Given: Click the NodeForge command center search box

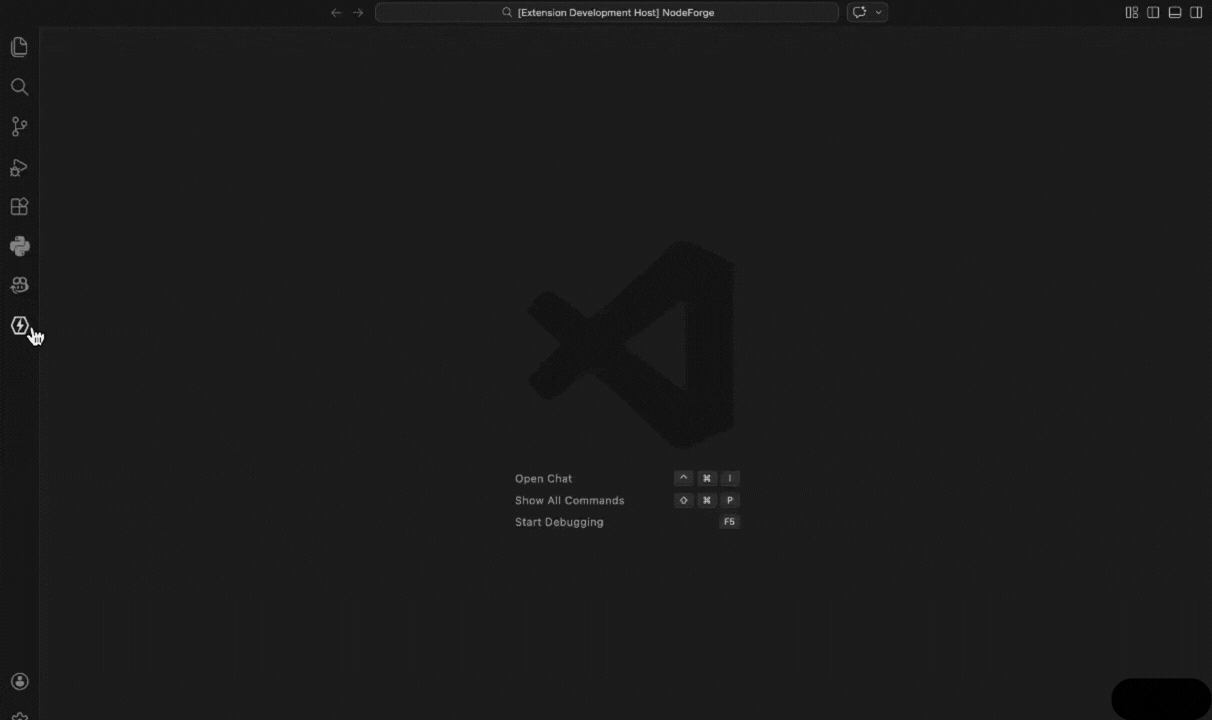Looking at the screenshot, I should point(606,12).
